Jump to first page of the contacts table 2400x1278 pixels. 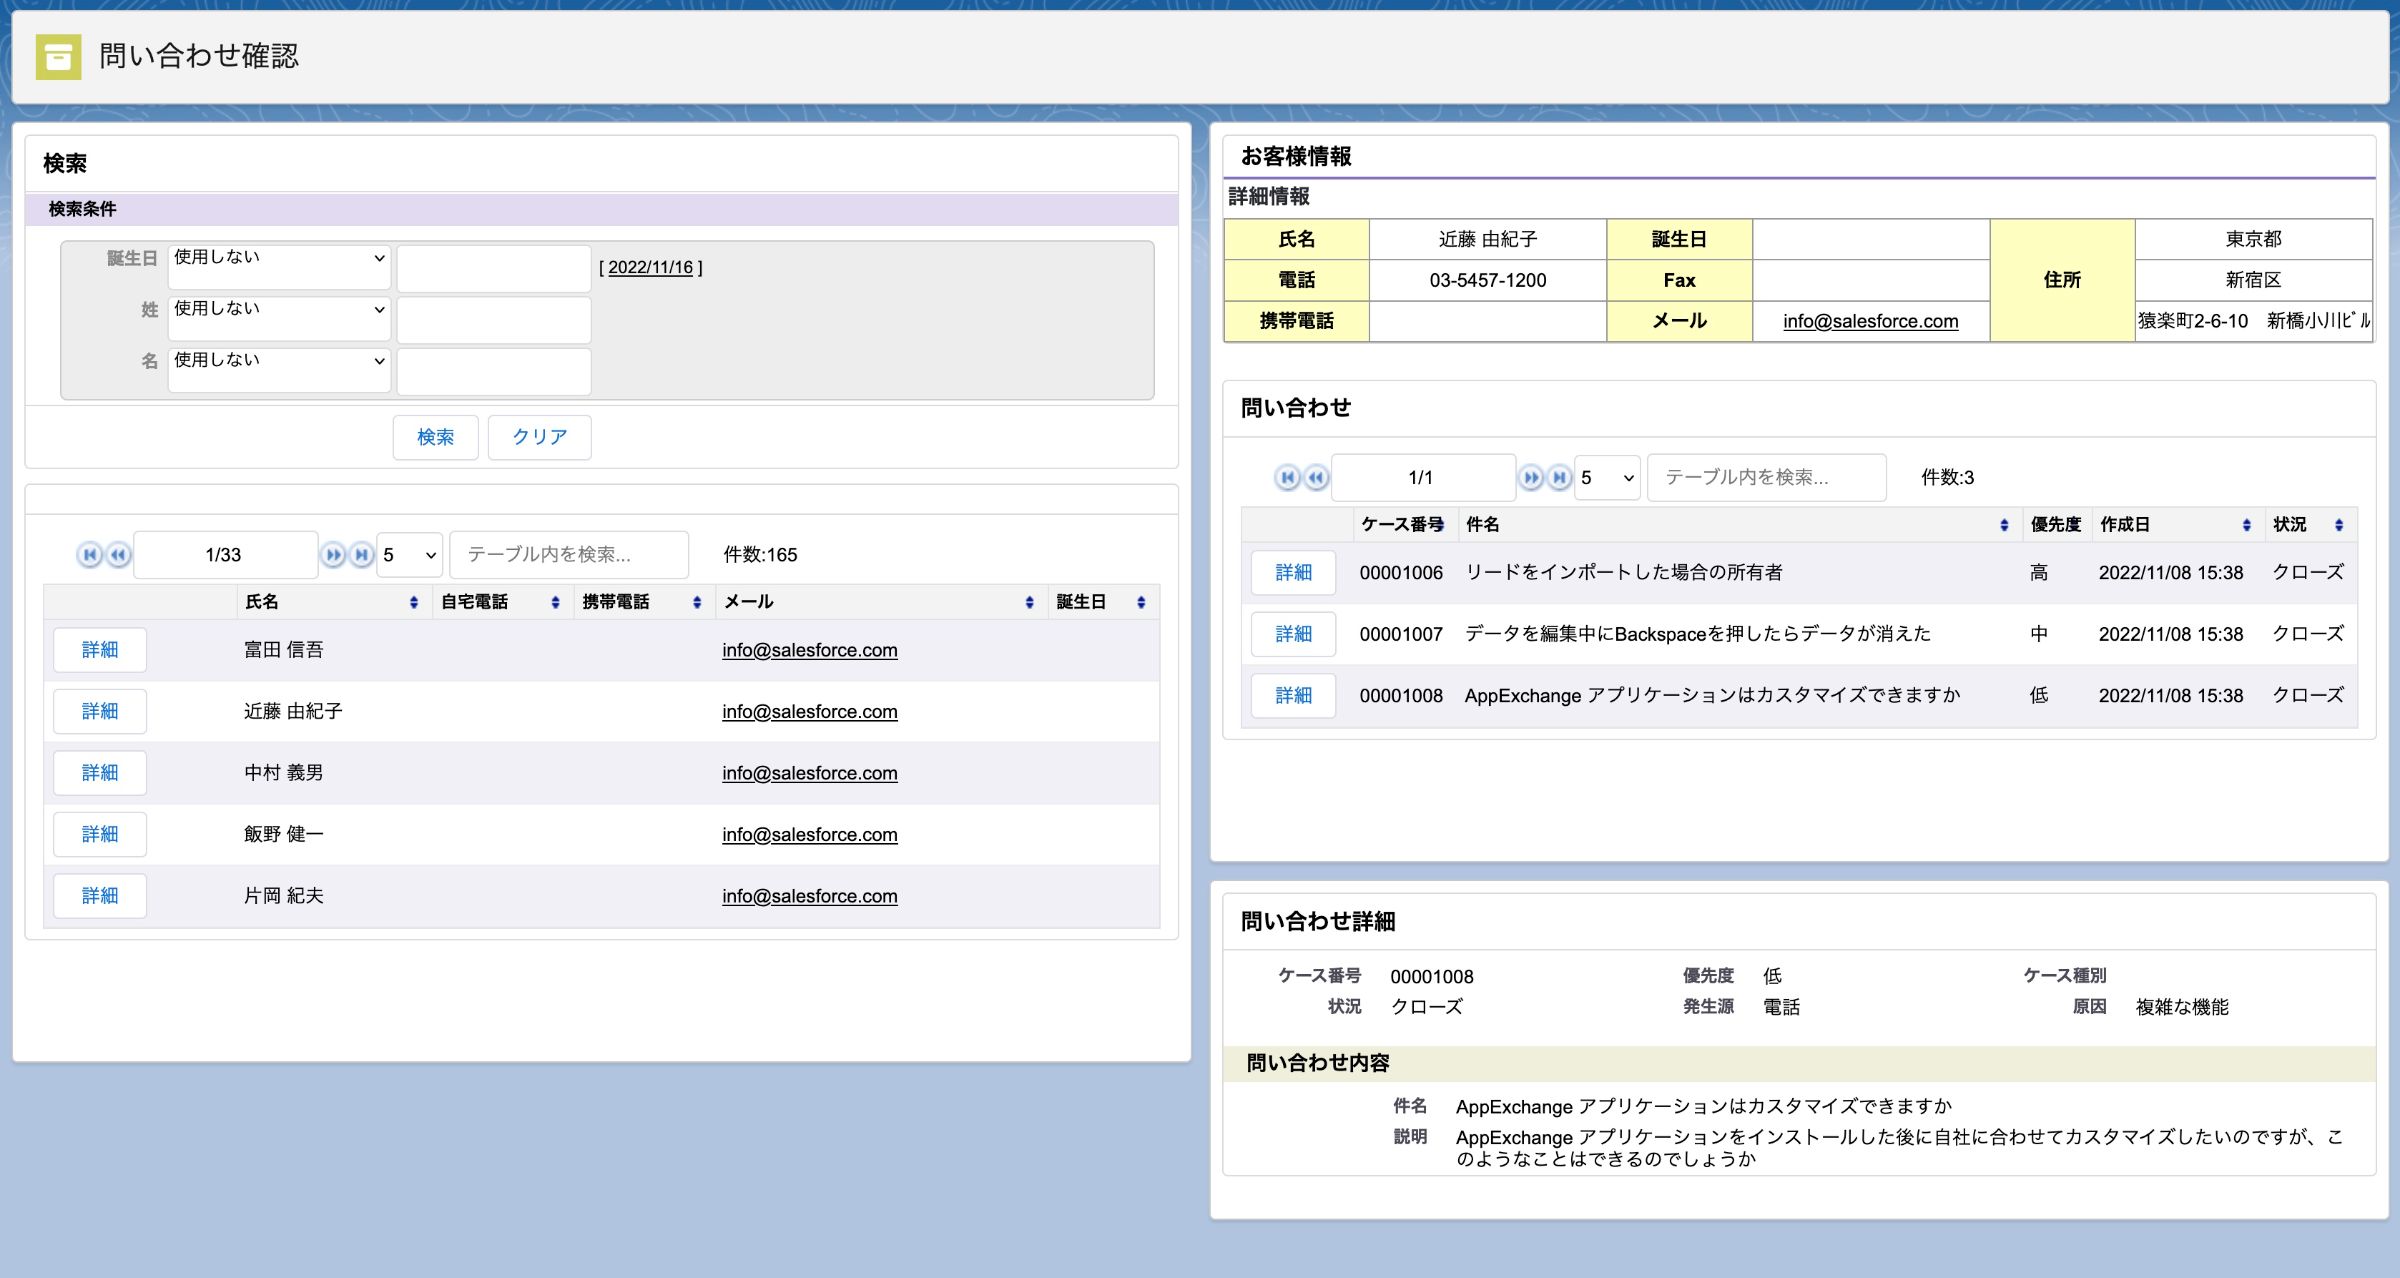click(x=90, y=554)
